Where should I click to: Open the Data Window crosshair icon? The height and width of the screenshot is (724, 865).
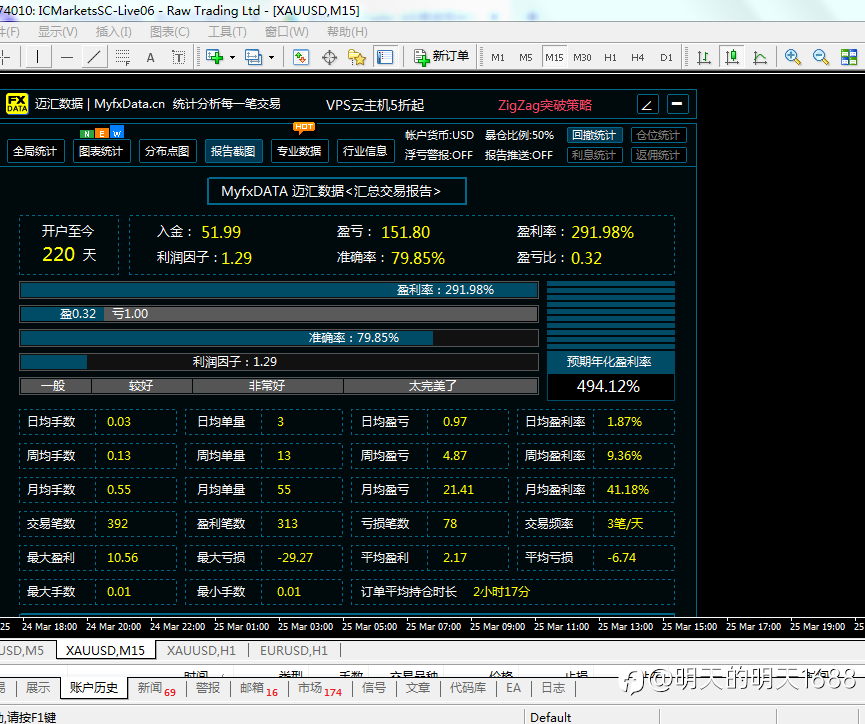click(x=329, y=57)
